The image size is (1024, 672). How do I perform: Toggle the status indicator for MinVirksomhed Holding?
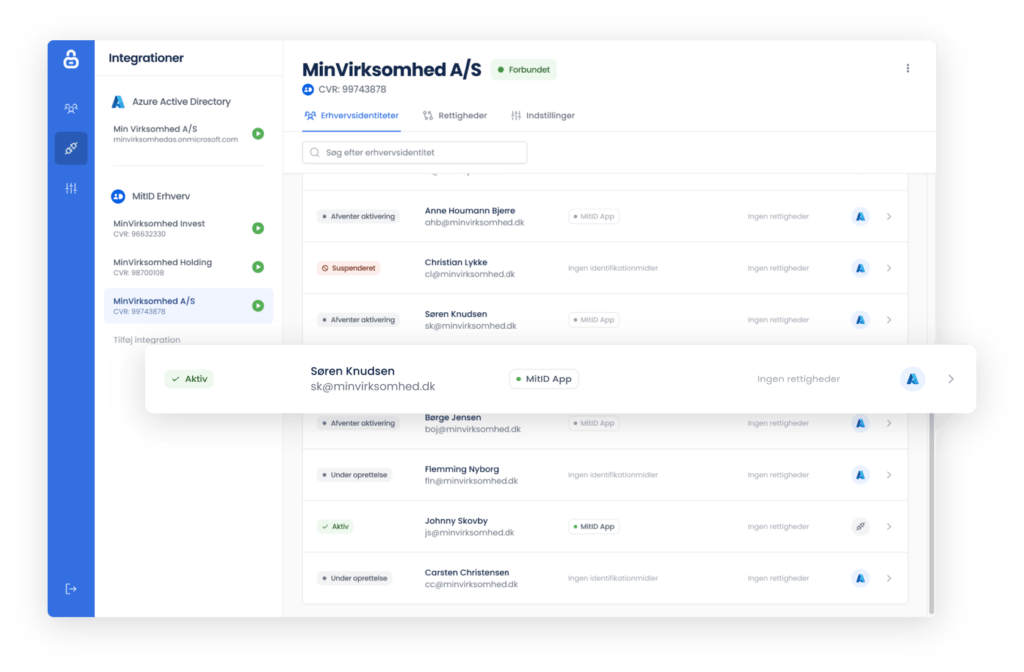click(260, 267)
